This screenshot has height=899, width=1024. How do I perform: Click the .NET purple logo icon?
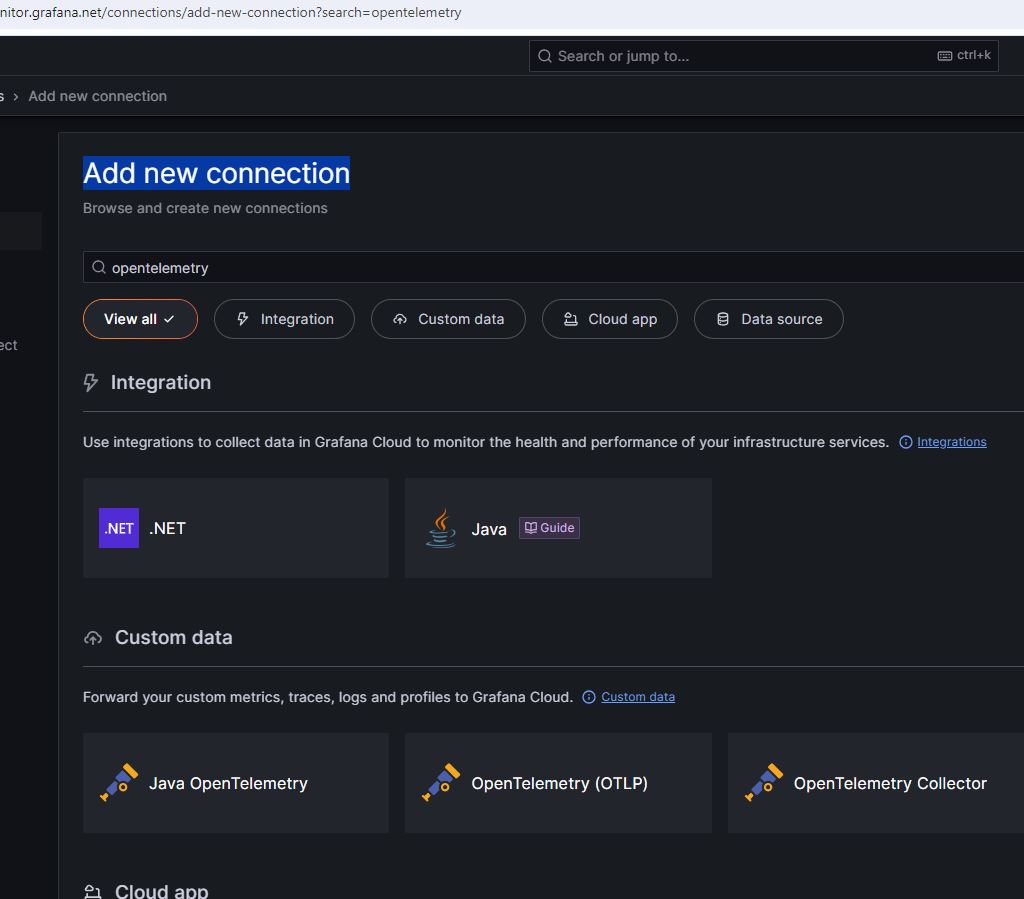119,528
